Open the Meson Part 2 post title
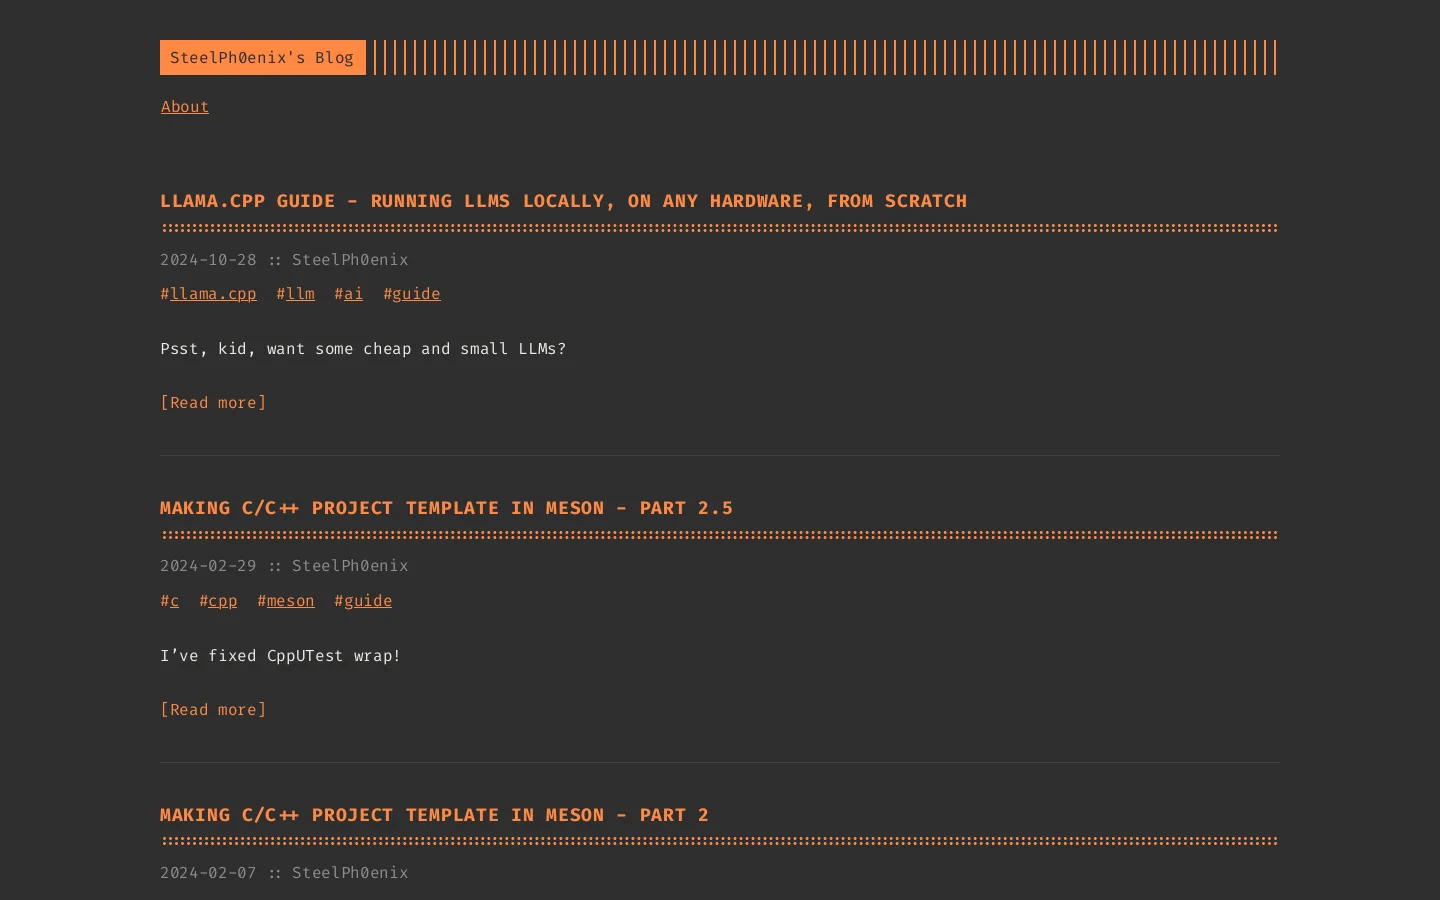Image resolution: width=1440 pixels, height=900 pixels. click(x=434, y=815)
